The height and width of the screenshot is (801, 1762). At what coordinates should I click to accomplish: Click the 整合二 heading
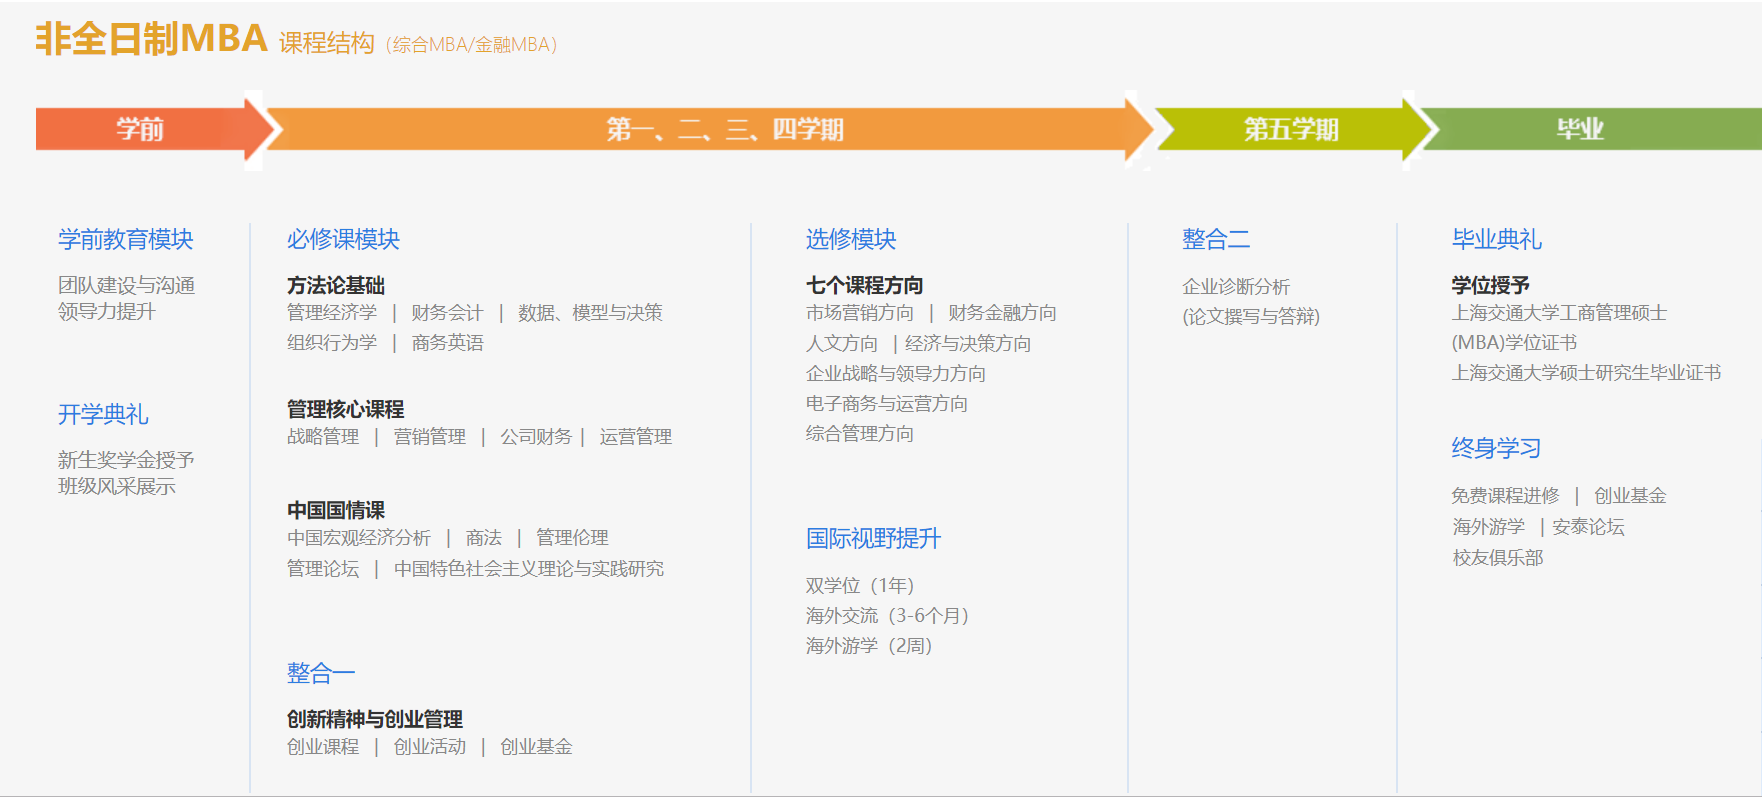pyautogui.click(x=1216, y=240)
